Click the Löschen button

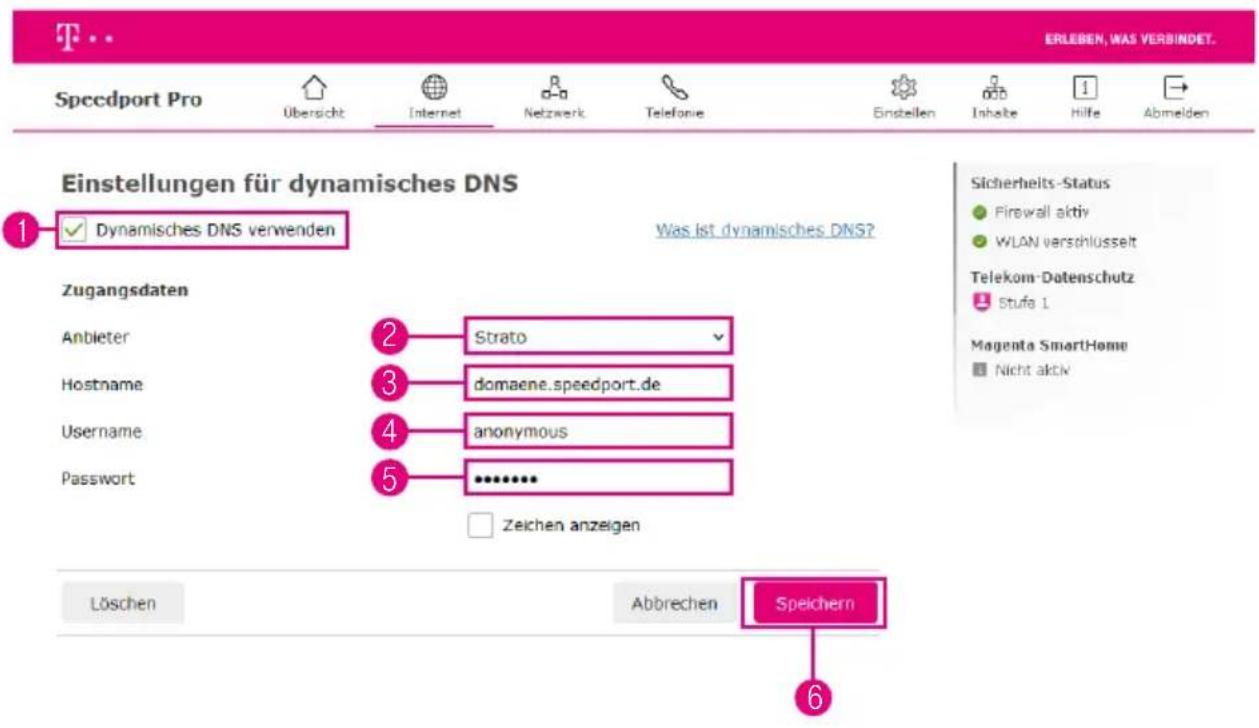123,603
